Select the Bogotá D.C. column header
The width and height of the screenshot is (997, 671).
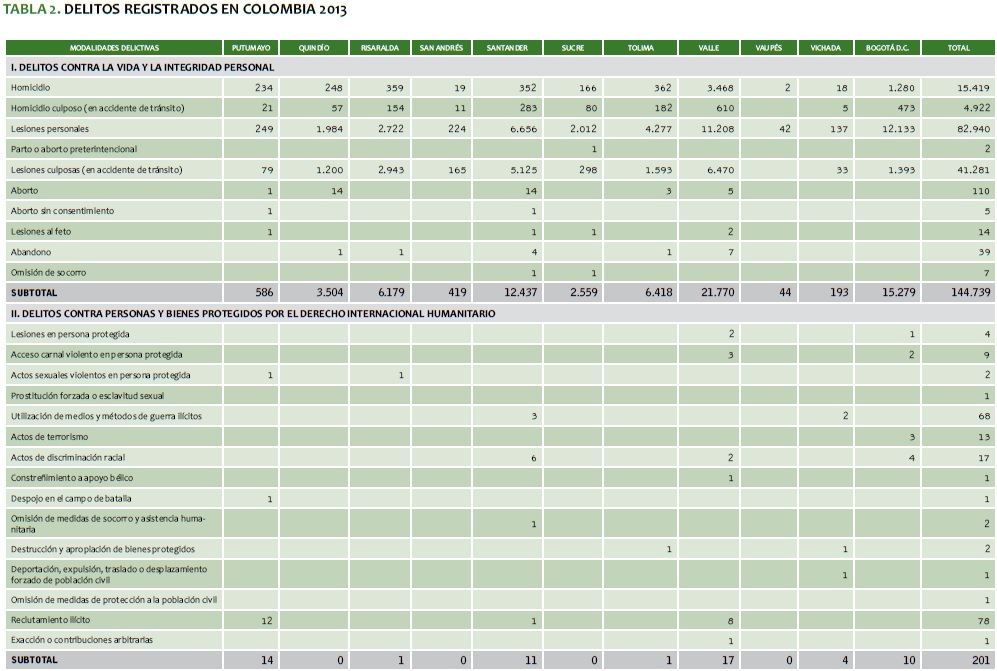coord(886,48)
